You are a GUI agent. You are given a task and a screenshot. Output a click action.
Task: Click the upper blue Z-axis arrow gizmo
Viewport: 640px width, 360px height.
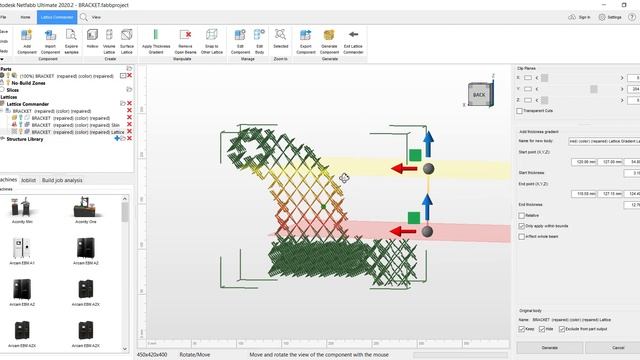point(428,144)
